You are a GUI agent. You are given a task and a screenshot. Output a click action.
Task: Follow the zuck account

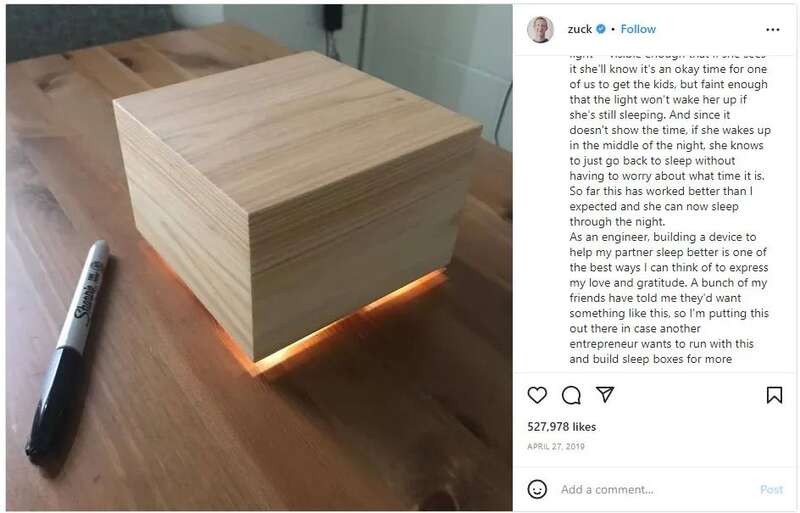(x=638, y=29)
